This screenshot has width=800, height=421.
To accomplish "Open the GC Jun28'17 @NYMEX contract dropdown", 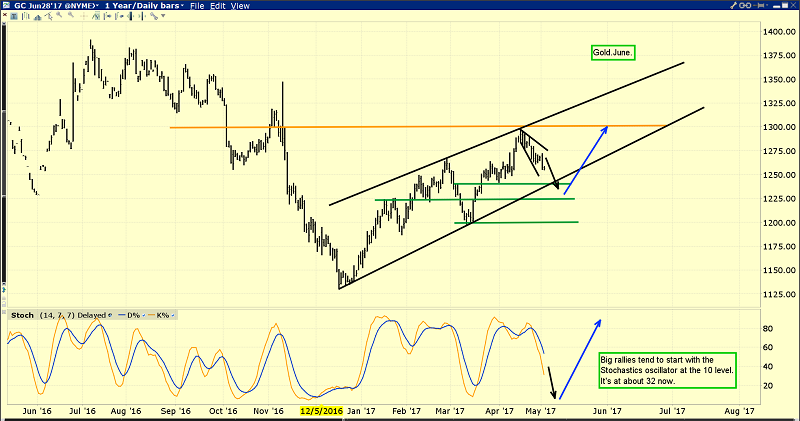I will (x=56, y=6).
